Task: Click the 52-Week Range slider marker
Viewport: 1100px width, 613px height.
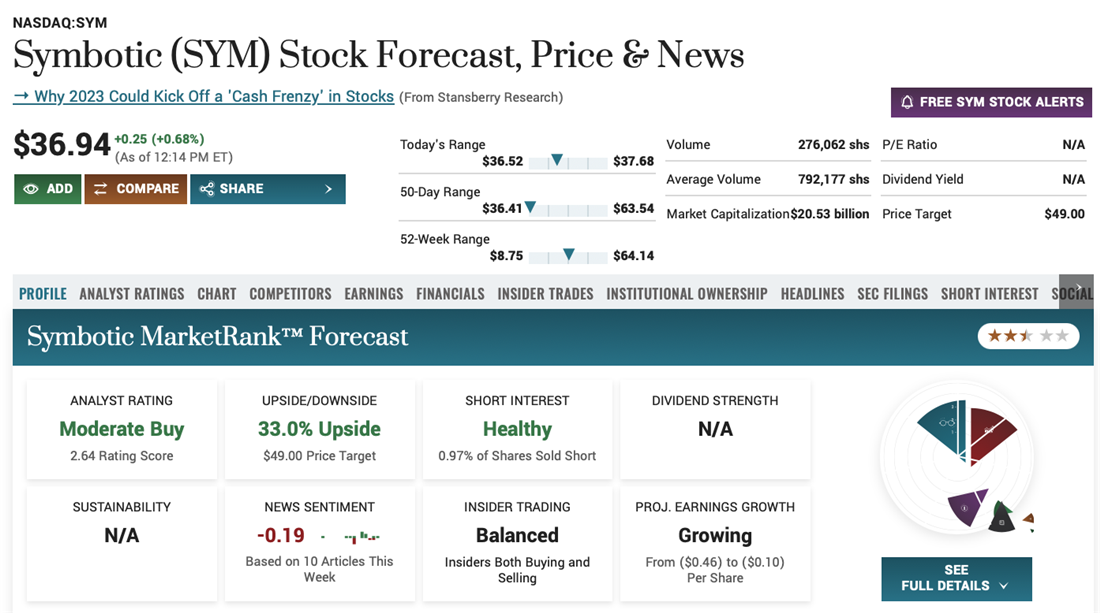Action: 568,255
